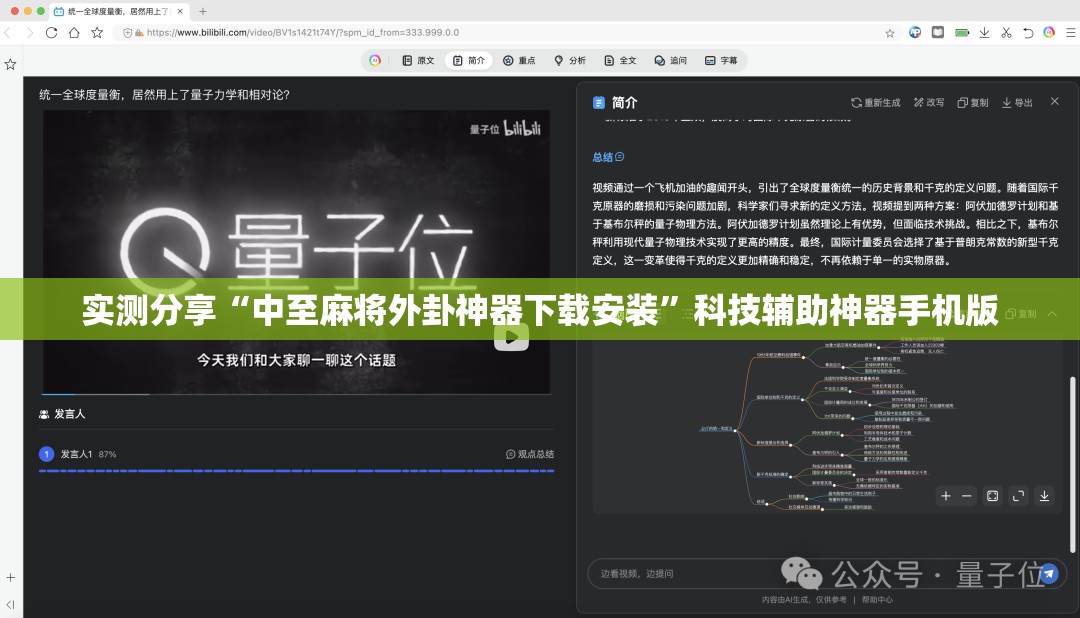Expand the mind map to fullscreen
1080x618 pixels.
click(1018, 496)
